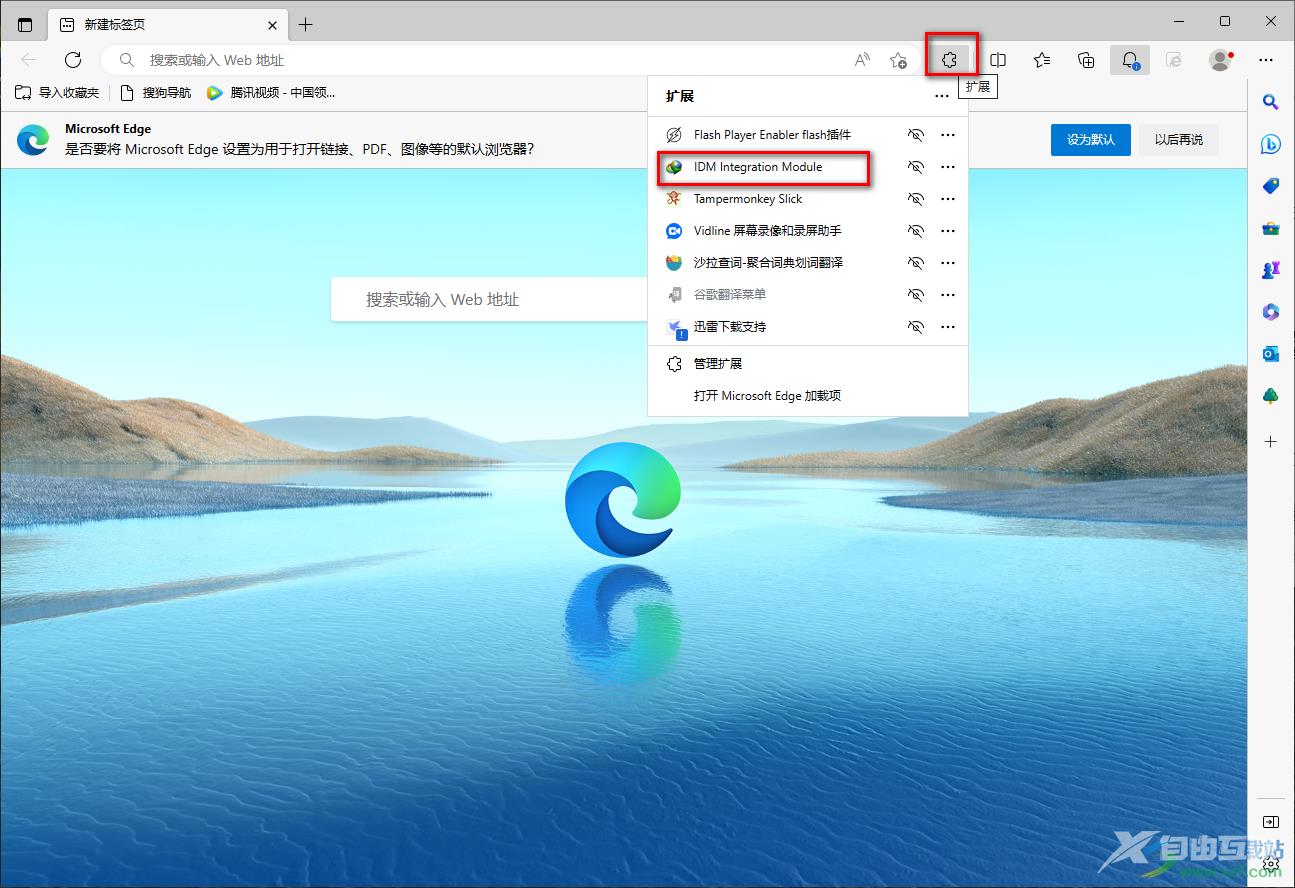Open more actions for Vidline extension
Viewport: 1295px width, 888px height.
(x=948, y=231)
